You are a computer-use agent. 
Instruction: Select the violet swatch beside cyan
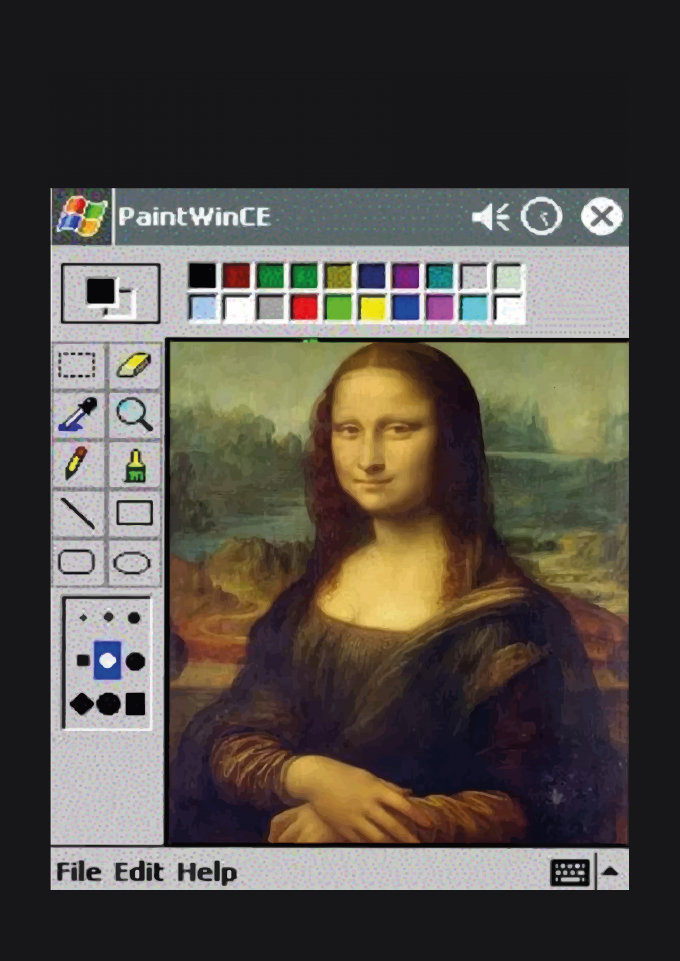(440, 308)
